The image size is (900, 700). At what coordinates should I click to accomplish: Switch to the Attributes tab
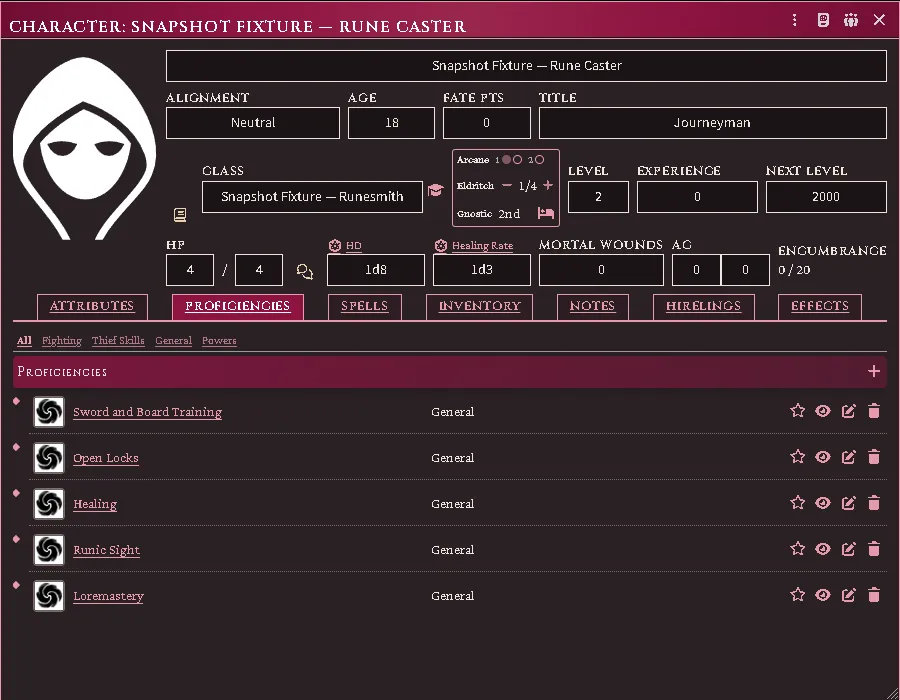click(x=92, y=306)
